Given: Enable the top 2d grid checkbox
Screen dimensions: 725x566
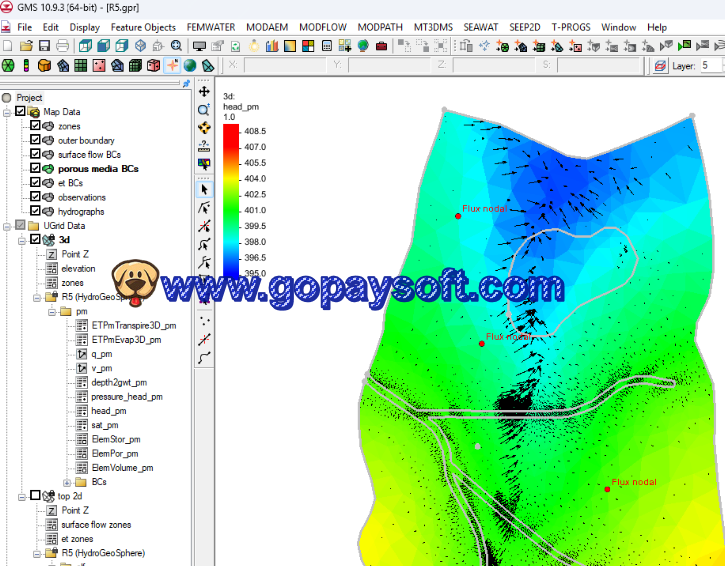Looking at the screenshot, I should coord(35,495).
